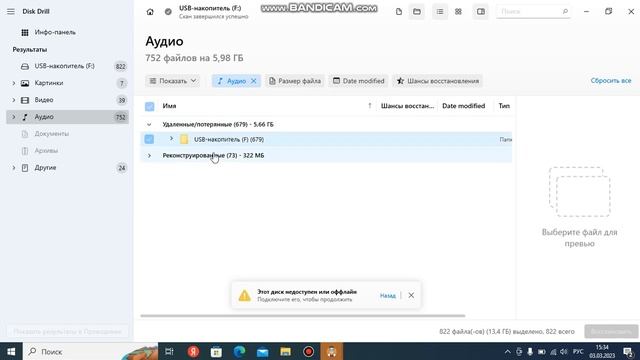The width and height of the screenshot is (640, 360).
Task: Click the horizontal scrollbar of file list
Action: coord(302,316)
